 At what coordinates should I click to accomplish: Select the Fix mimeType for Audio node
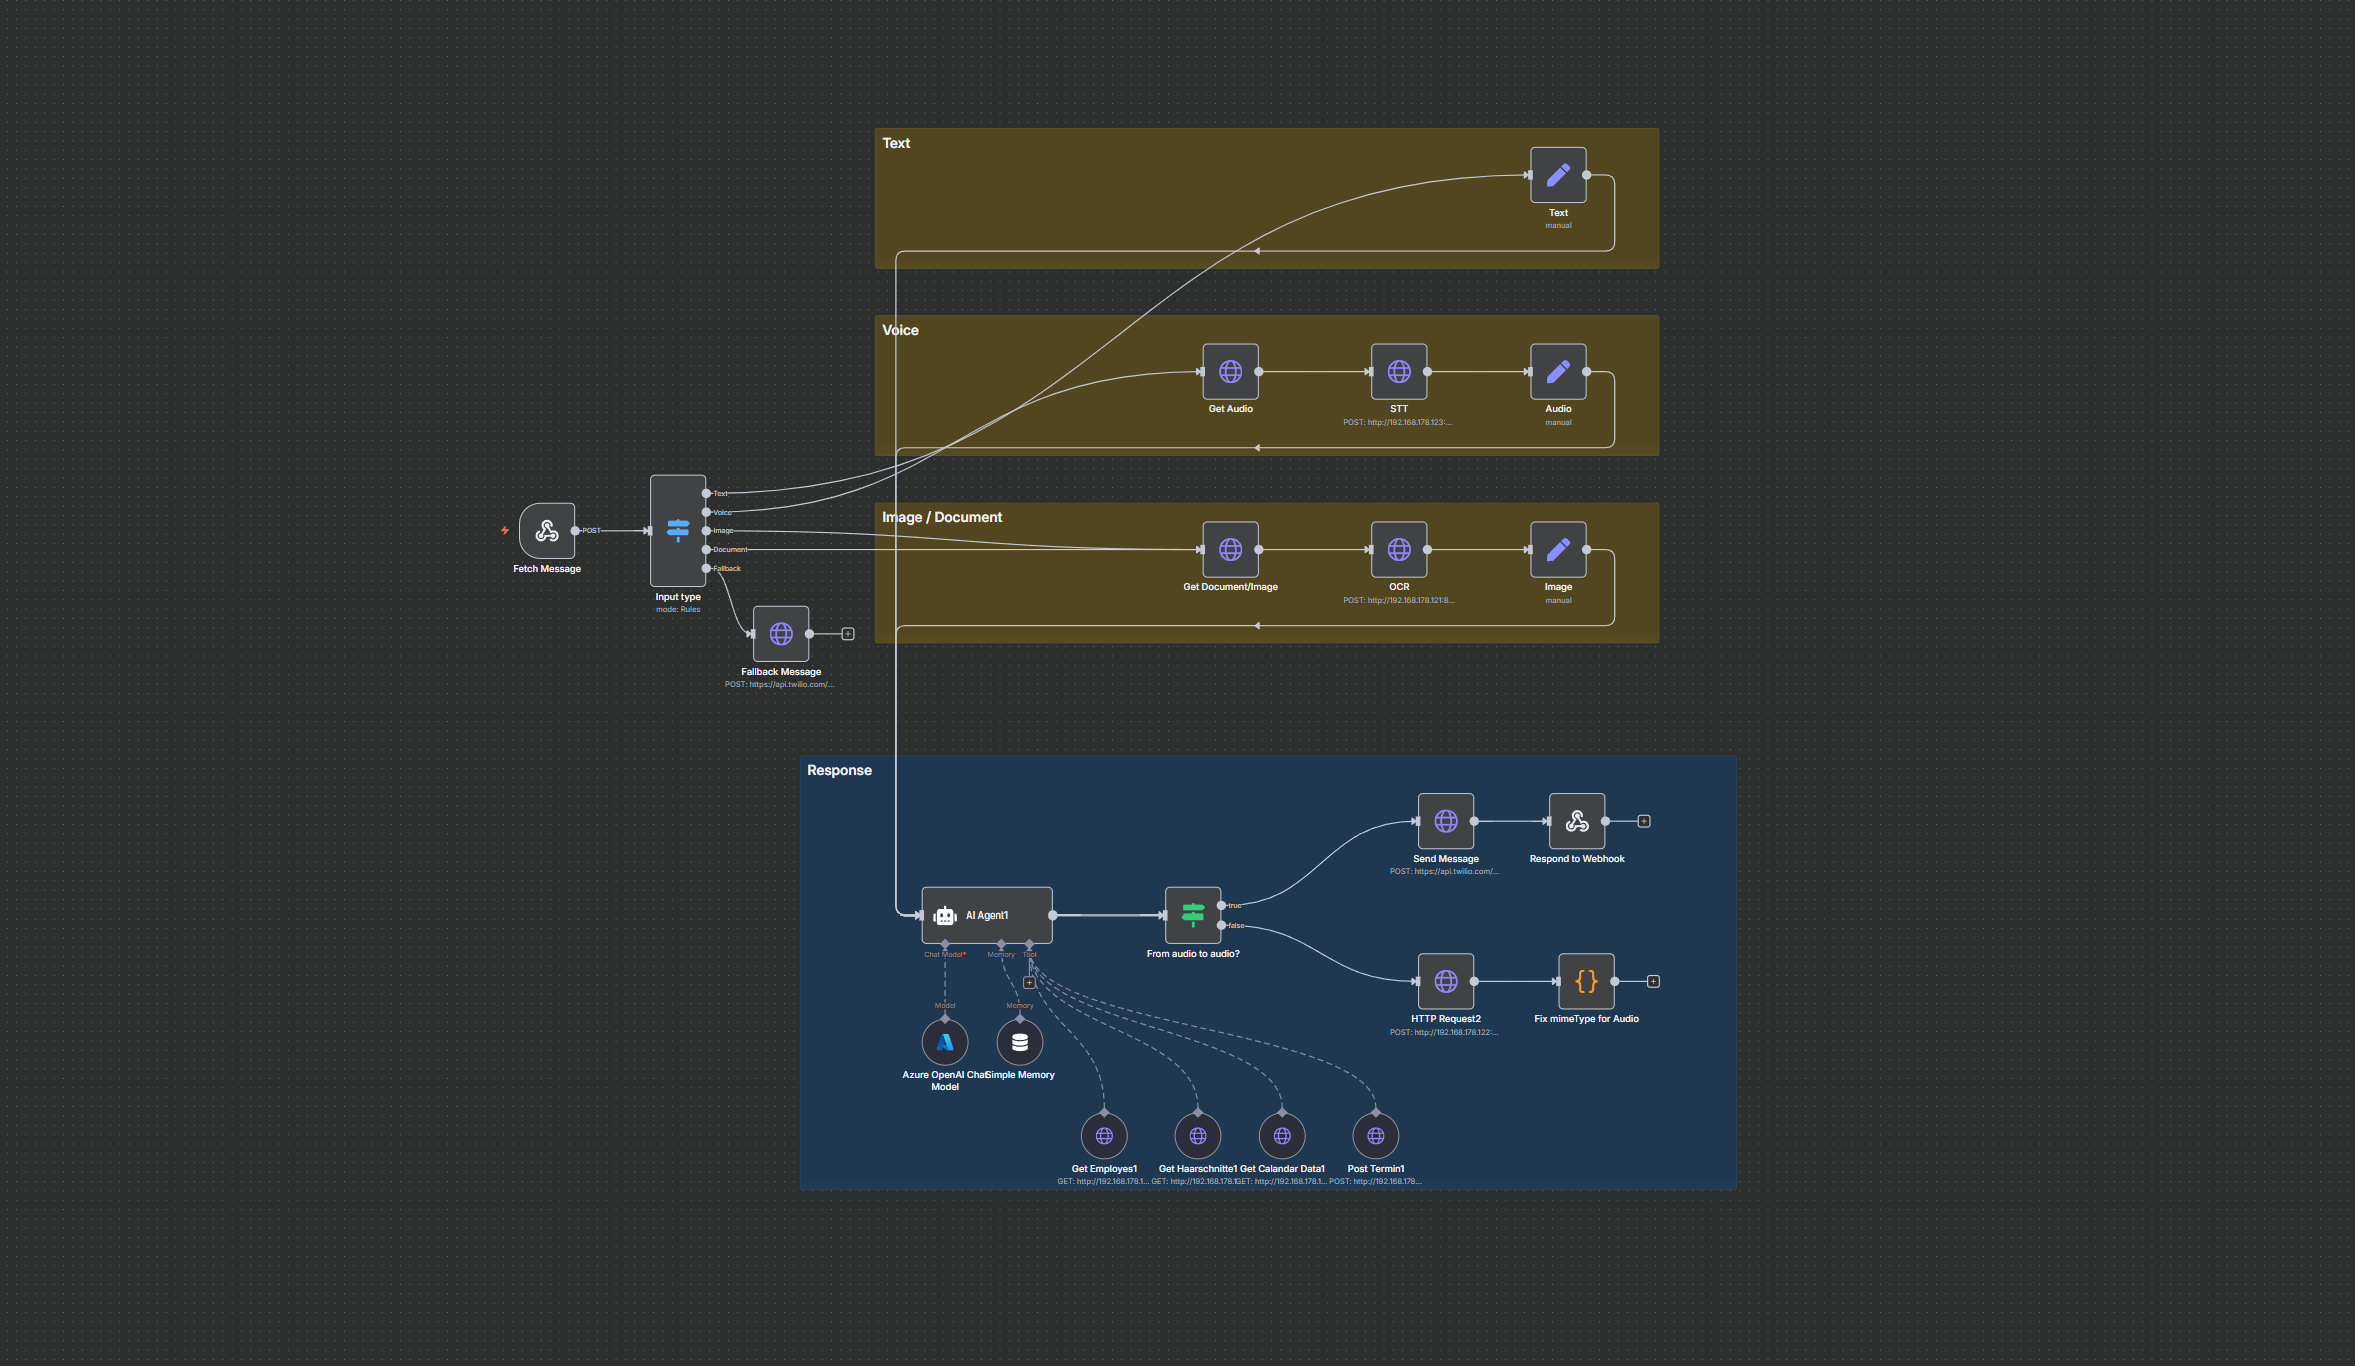[x=1586, y=981]
